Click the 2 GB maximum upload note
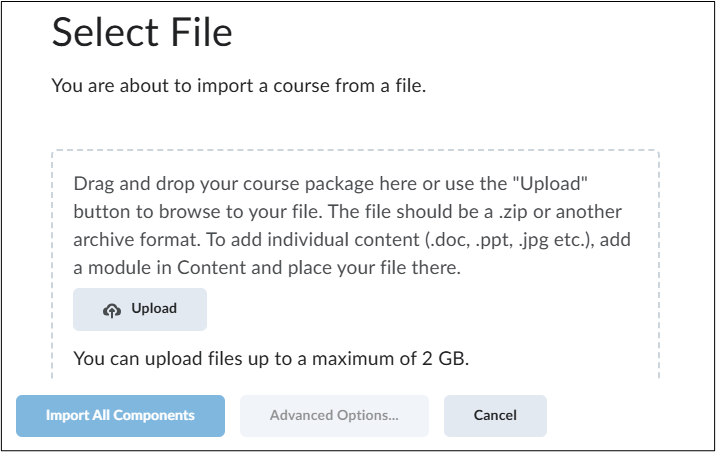Image resolution: width=716 pixels, height=452 pixels. pyautogui.click(x=271, y=359)
